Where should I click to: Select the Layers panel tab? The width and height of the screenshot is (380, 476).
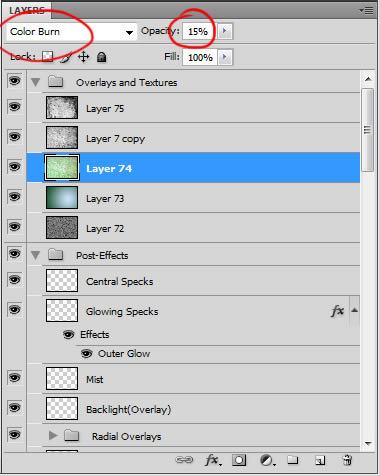[x=27, y=10]
